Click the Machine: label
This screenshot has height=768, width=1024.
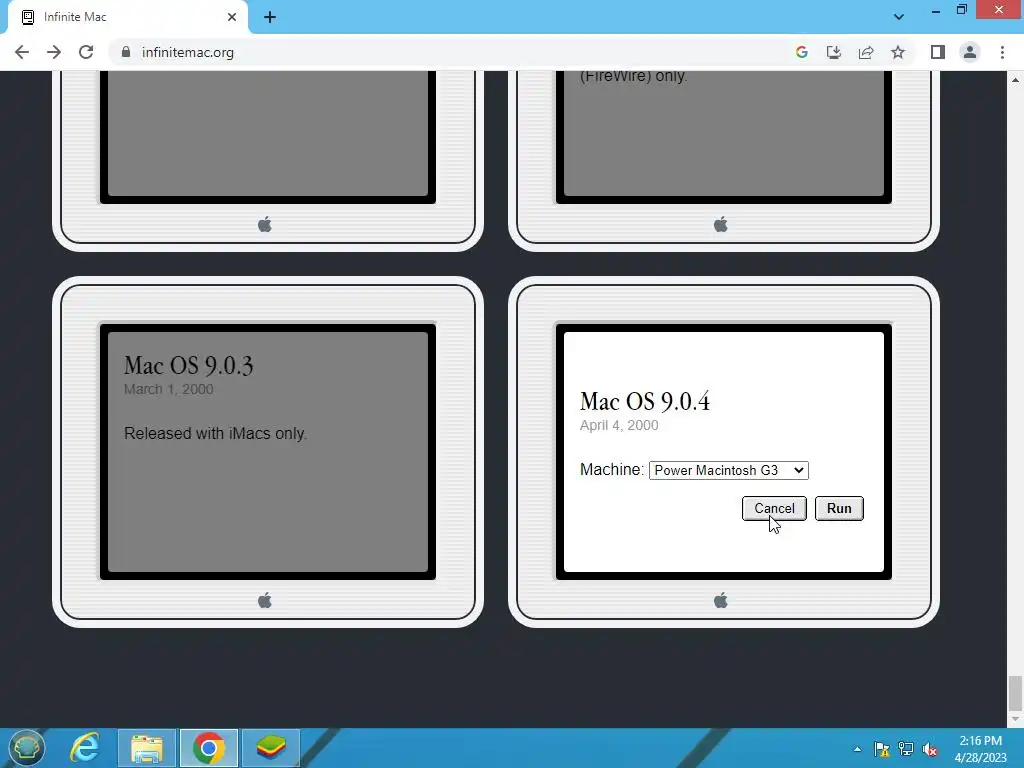[612, 470]
